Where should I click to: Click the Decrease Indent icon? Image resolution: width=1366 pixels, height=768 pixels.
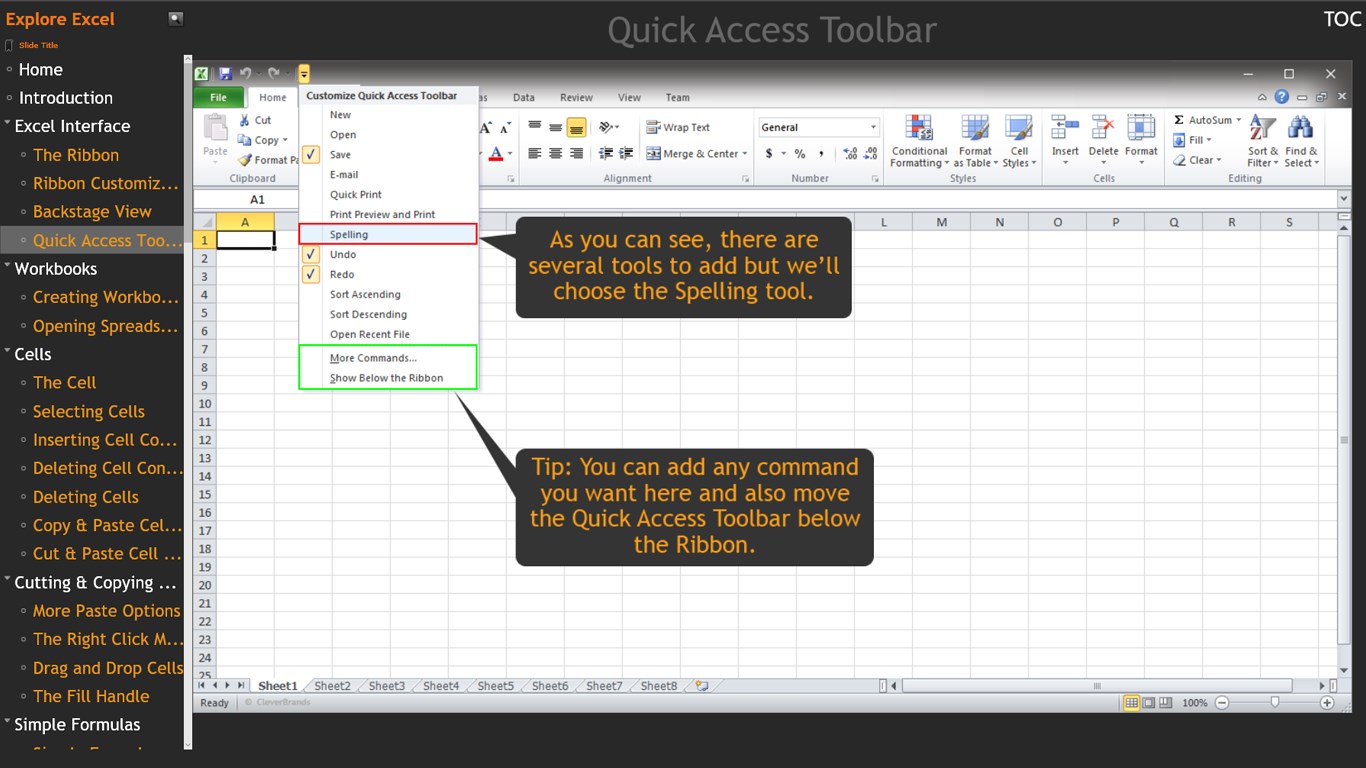[x=606, y=153]
